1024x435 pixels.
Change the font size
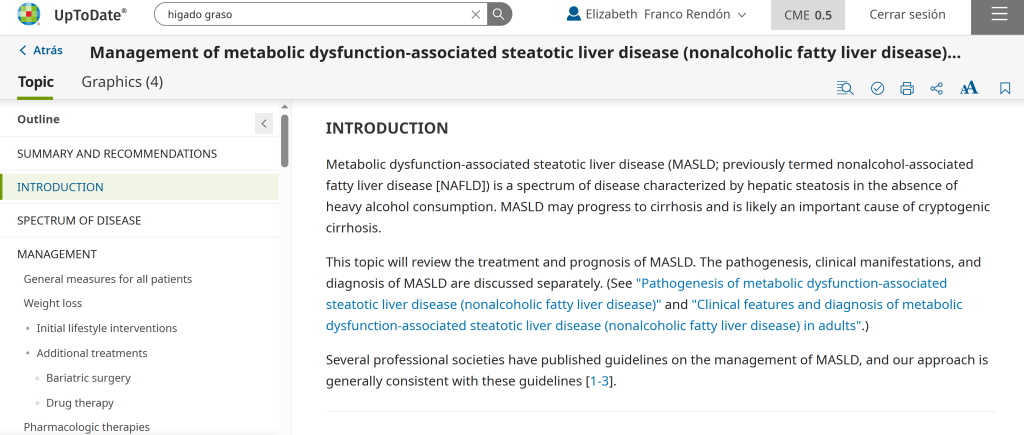969,88
